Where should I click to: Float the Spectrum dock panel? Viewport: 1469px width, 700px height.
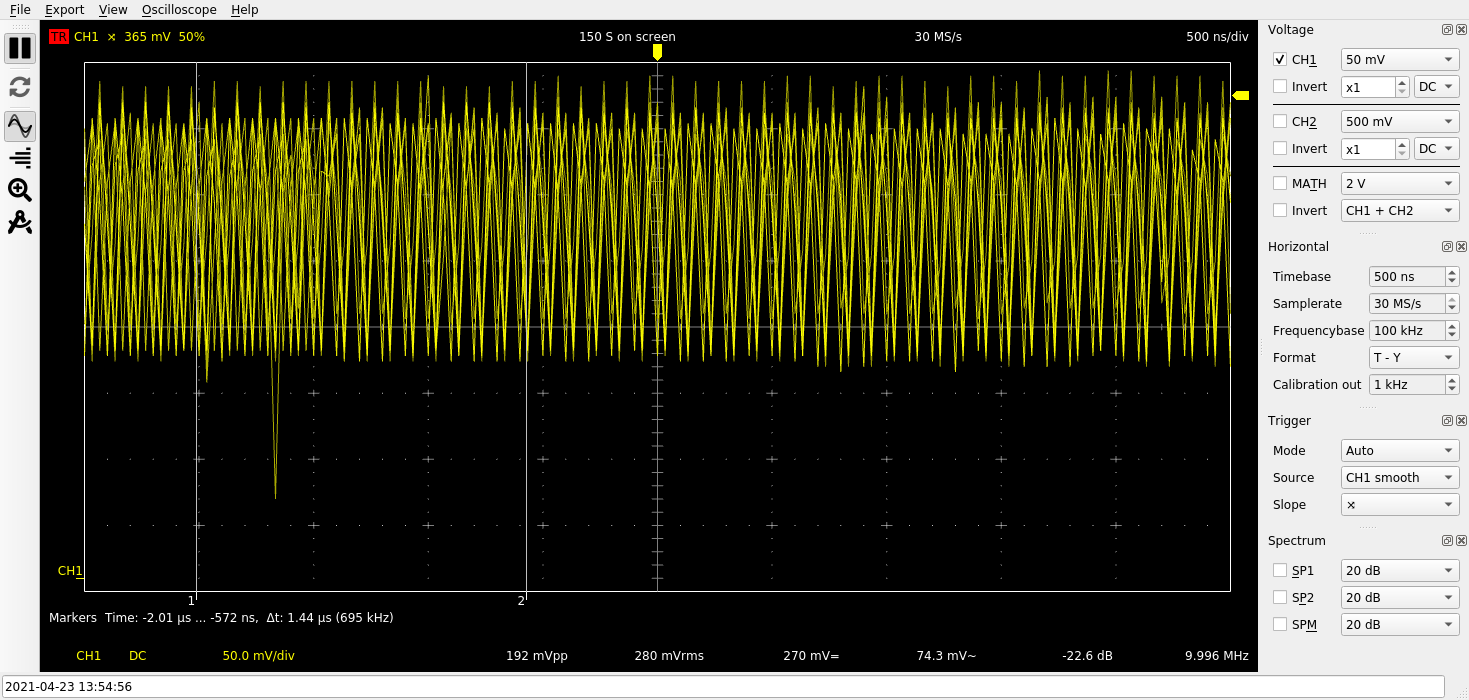pyautogui.click(x=1447, y=541)
